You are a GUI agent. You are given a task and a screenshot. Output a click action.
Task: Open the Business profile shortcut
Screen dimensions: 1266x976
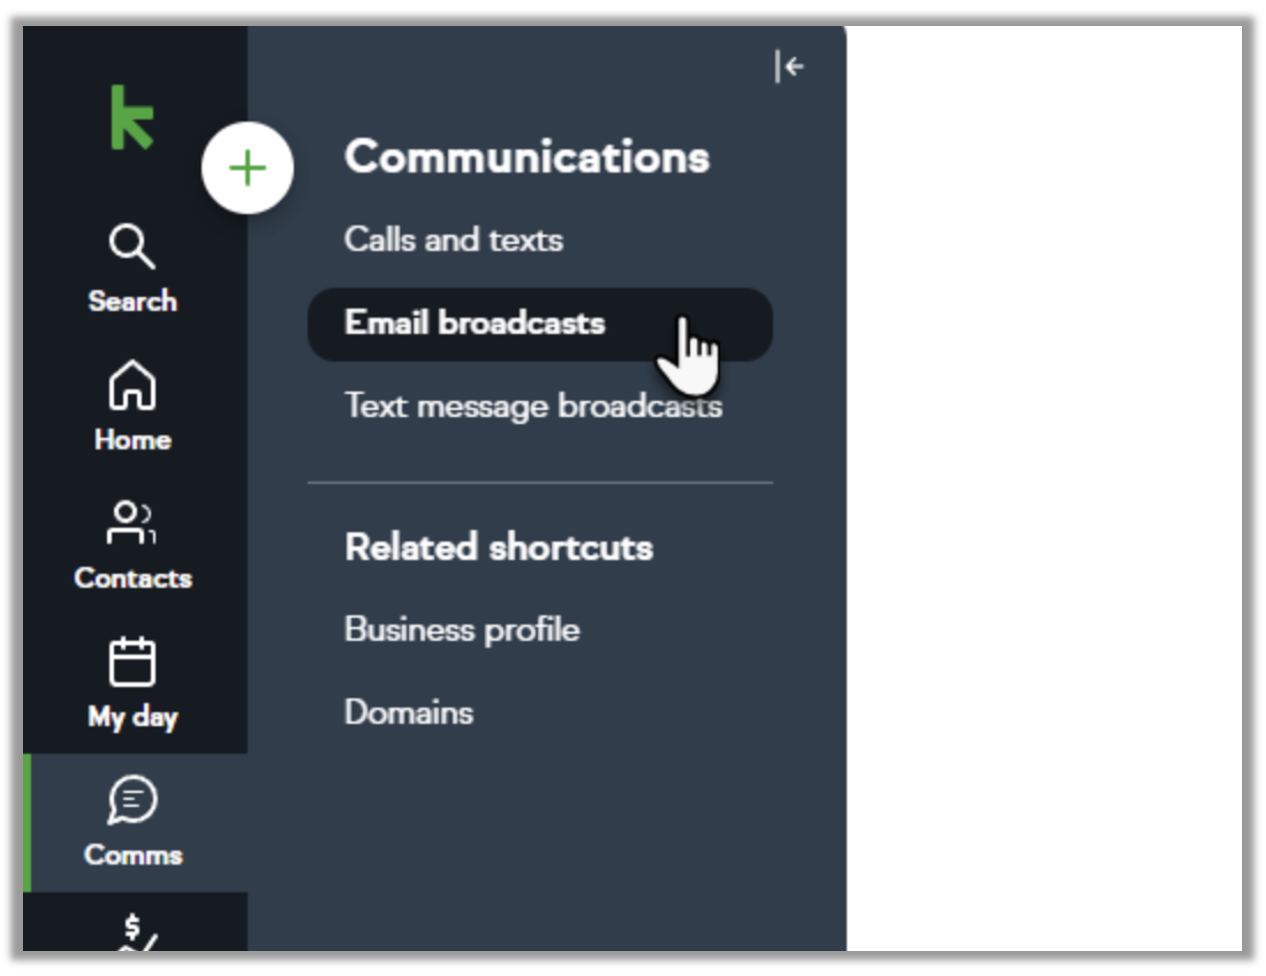(x=462, y=630)
